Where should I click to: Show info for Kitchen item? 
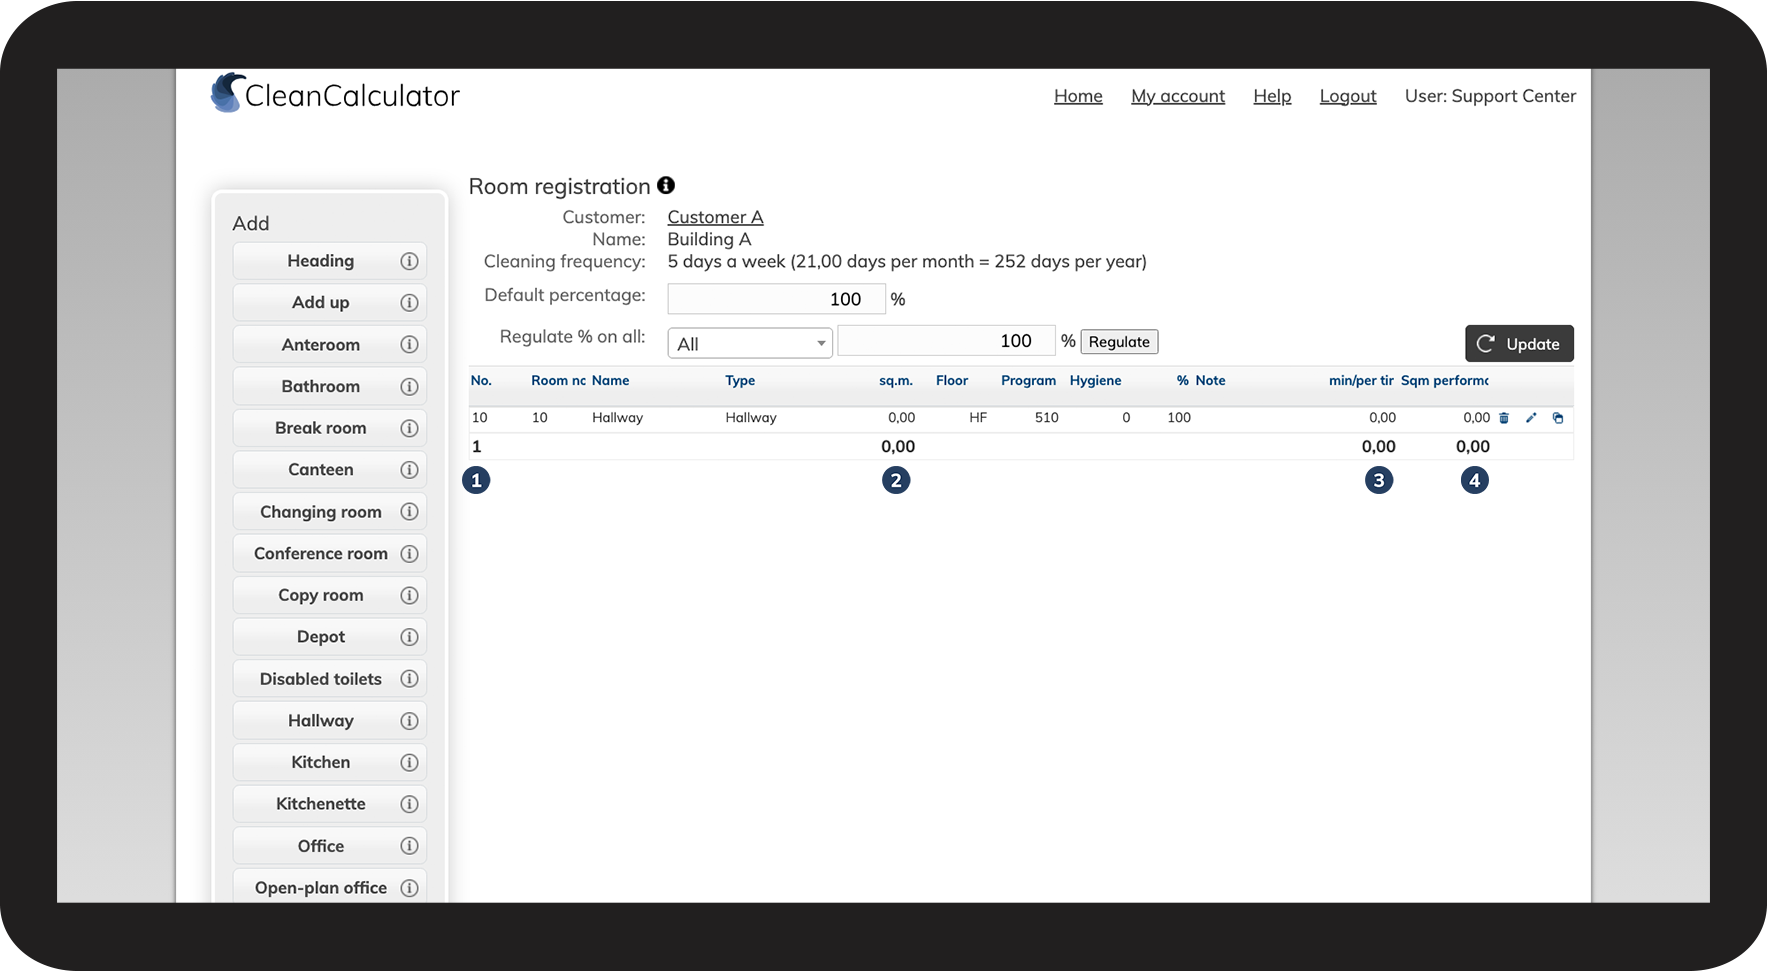click(x=409, y=762)
